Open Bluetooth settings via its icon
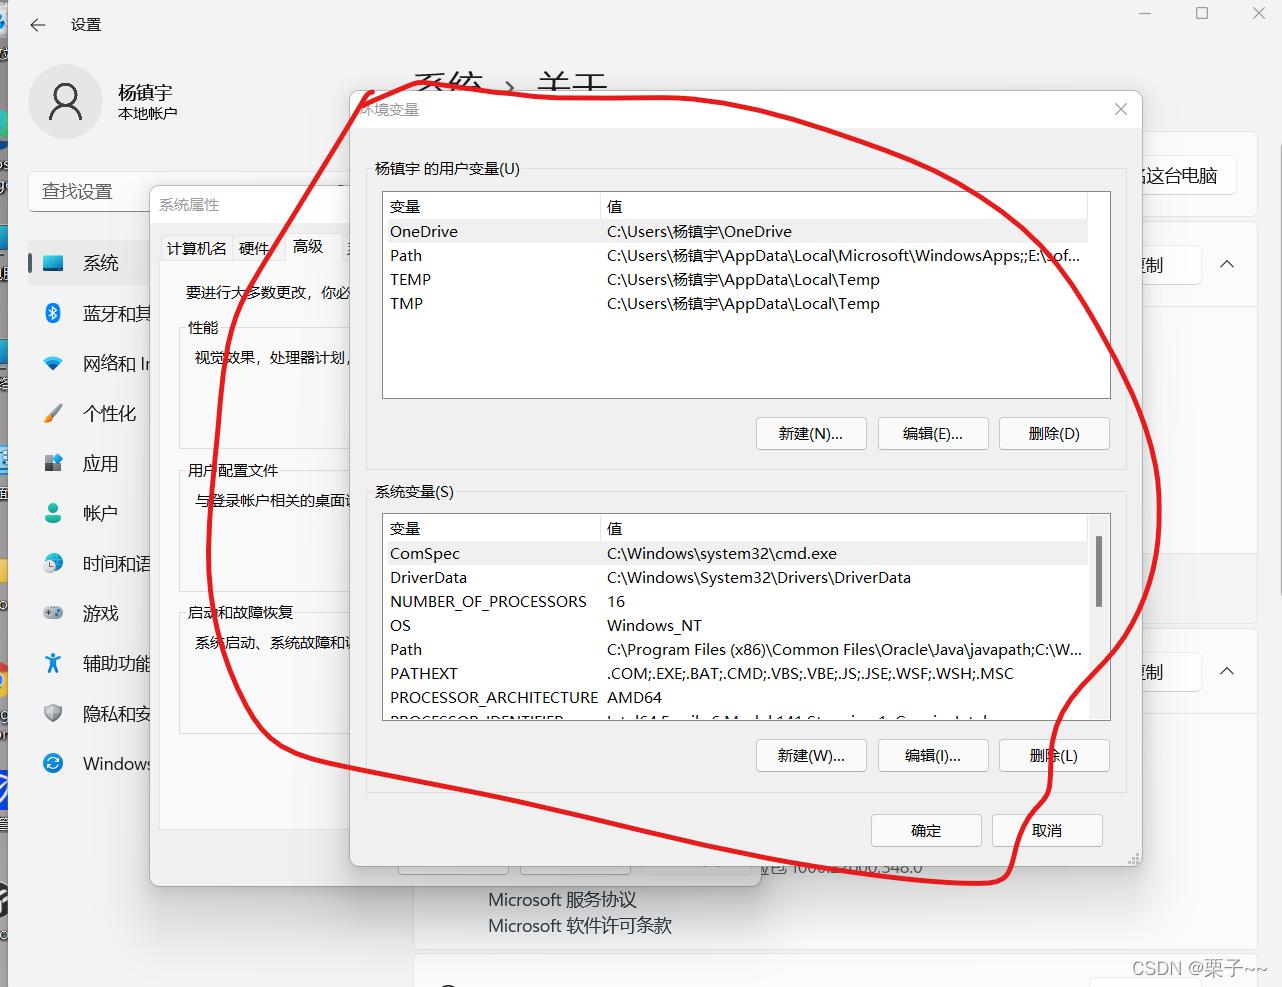Screen dimensions: 1282x987 click(53, 313)
